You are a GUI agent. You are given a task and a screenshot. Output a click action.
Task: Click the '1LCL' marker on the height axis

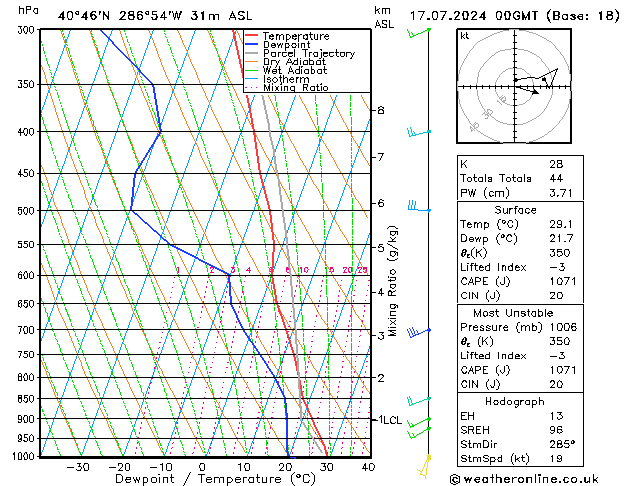click(x=390, y=420)
